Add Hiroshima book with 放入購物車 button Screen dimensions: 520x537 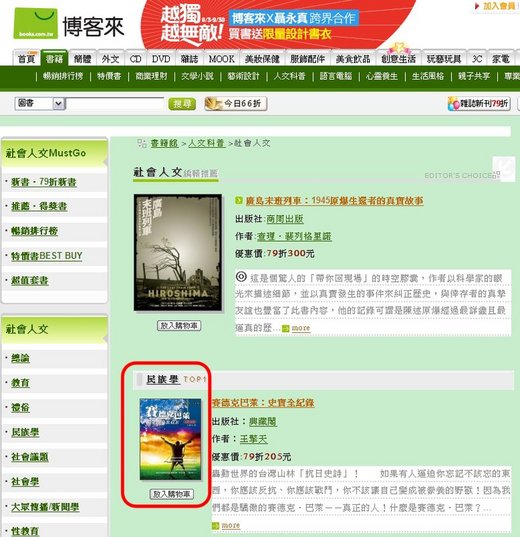pyautogui.click(x=179, y=325)
